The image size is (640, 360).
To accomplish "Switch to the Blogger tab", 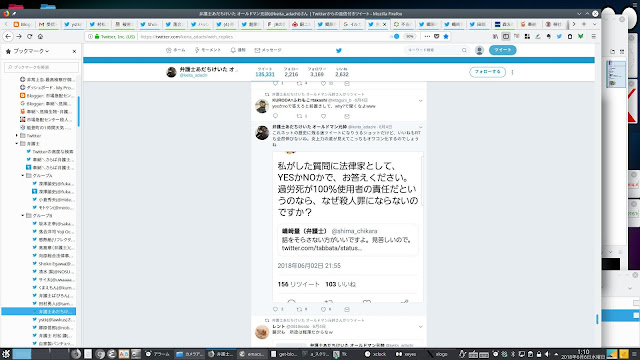I will point(22,24).
